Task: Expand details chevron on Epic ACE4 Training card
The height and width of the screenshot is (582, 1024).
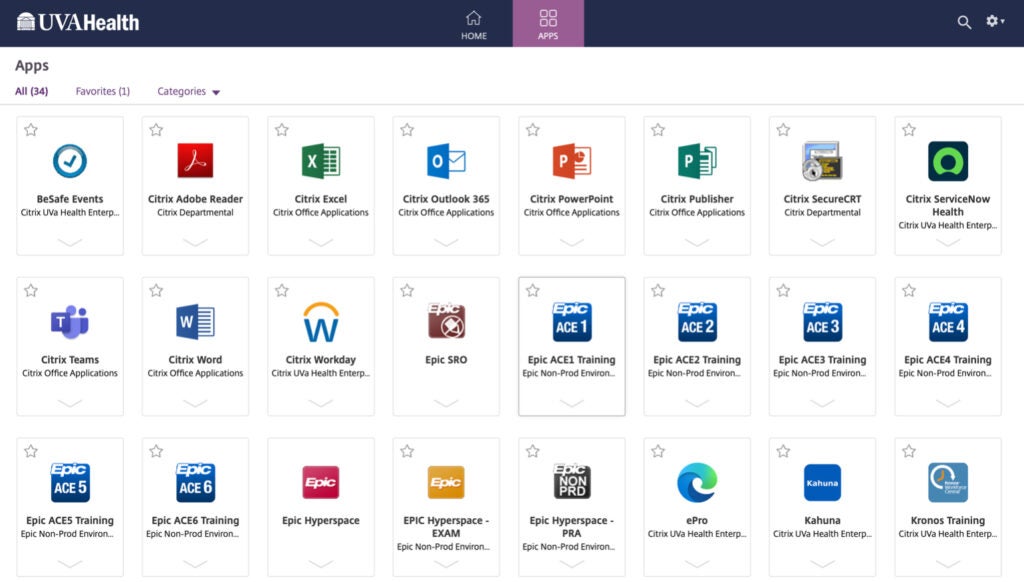Action: tap(948, 403)
